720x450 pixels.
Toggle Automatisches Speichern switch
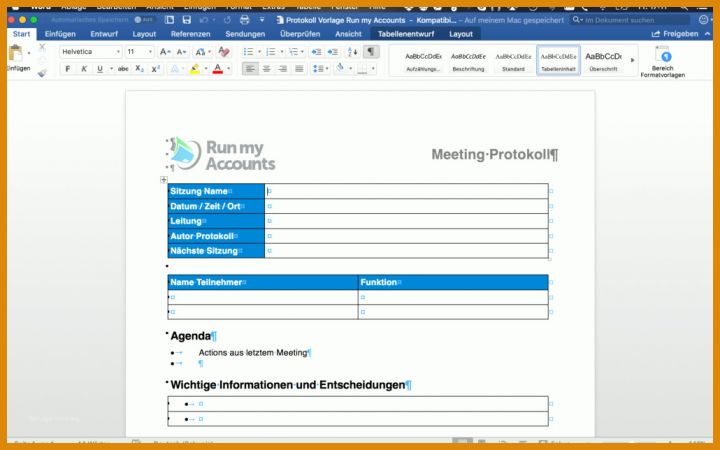point(143,20)
